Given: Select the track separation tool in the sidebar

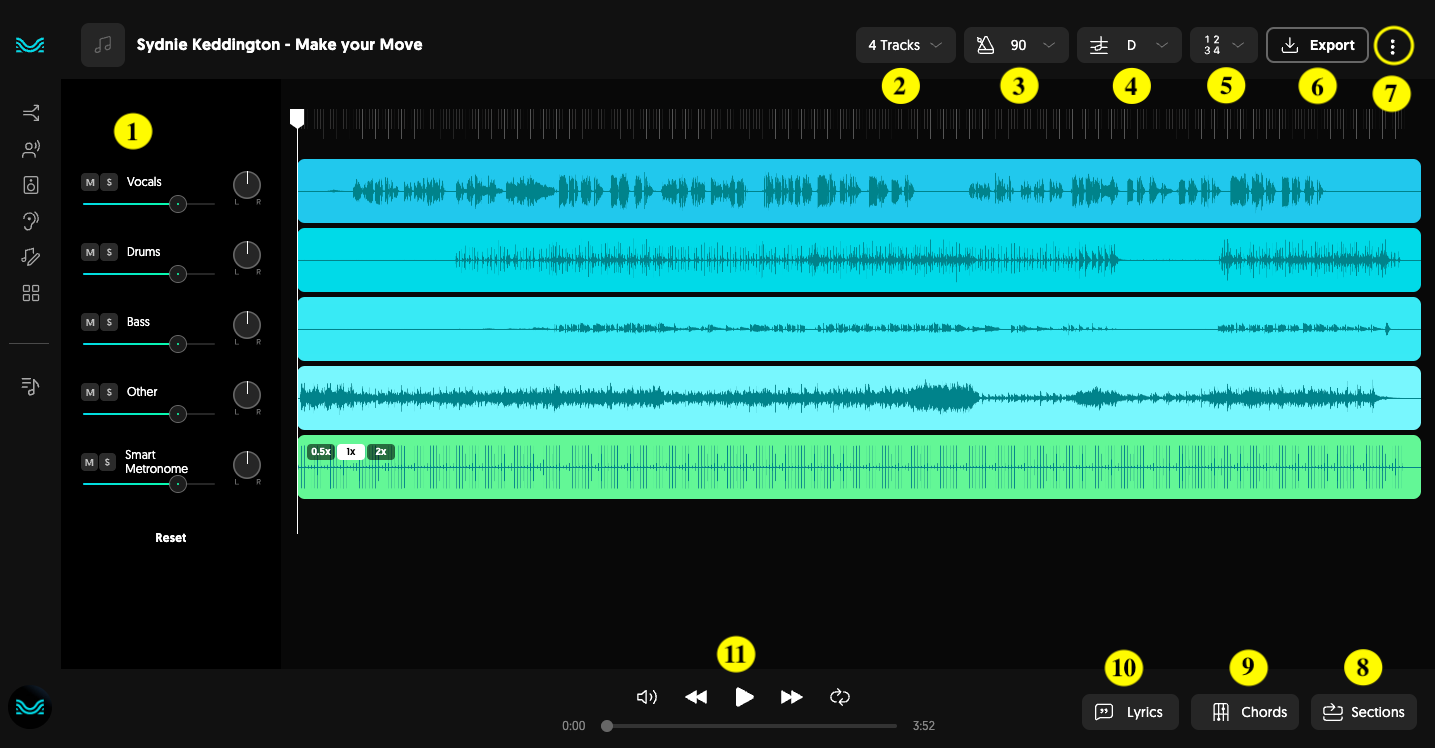Looking at the screenshot, I should (29, 113).
